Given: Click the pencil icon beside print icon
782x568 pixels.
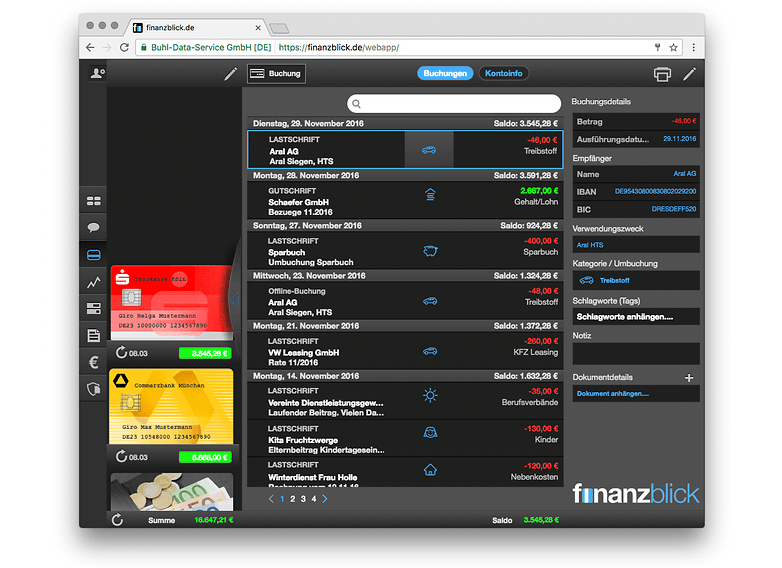Looking at the screenshot, I should [x=689, y=74].
